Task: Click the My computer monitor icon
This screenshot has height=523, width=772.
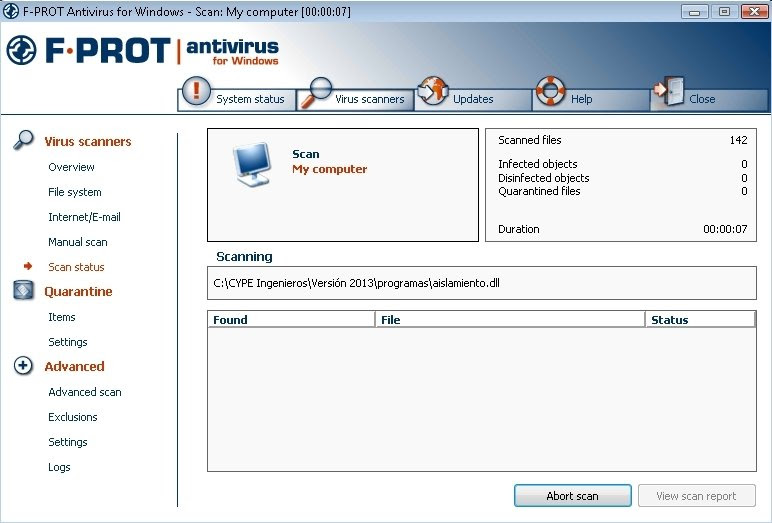Action: pyautogui.click(x=252, y=164)
